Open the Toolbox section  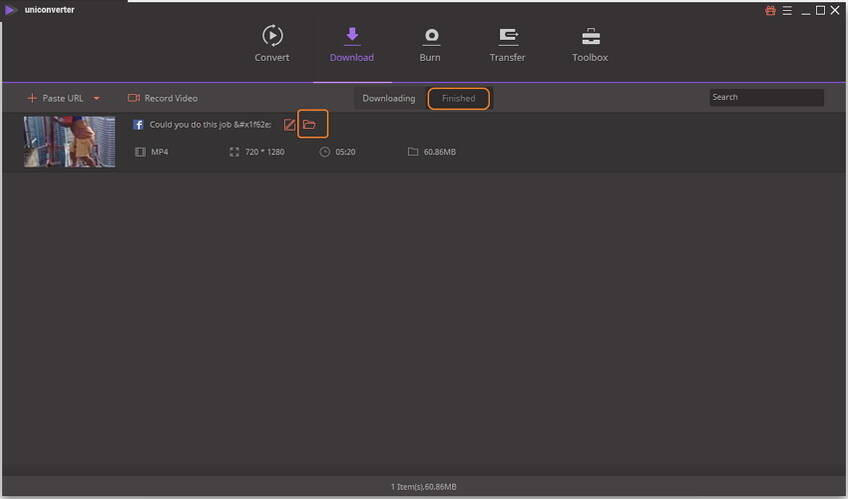click(x=590, y=44)
